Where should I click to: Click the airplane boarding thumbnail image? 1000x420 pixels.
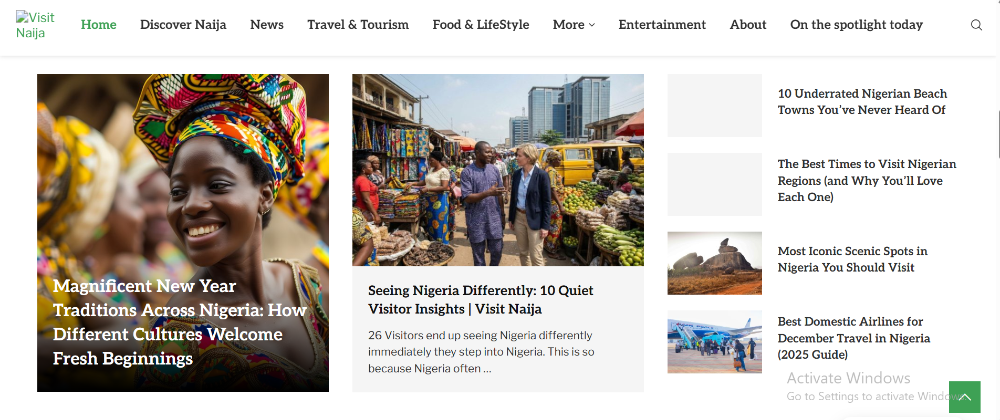714,342
